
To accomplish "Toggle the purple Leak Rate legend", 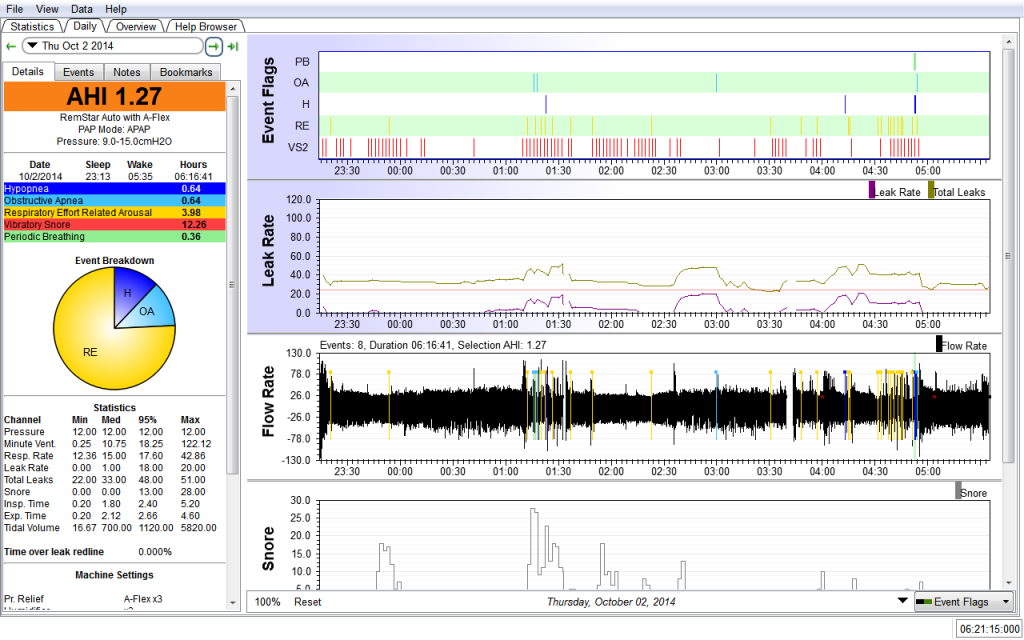I will (872, 190).
